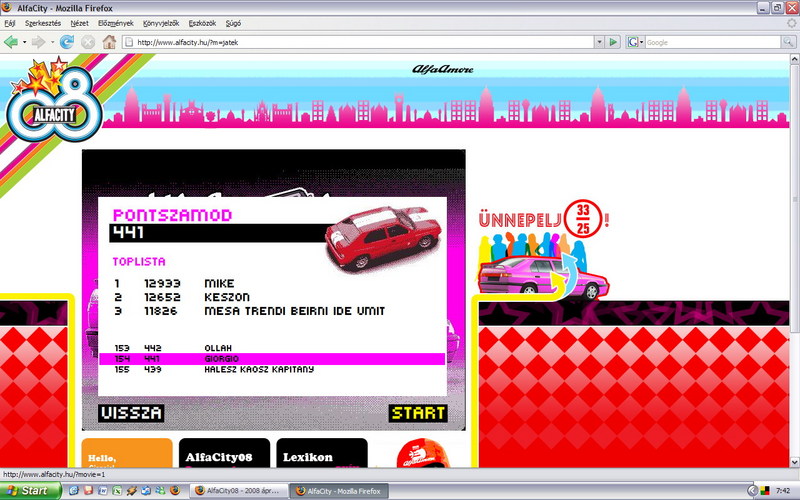Select toplist row KESZON 12652
800x500 pixels.
click(182, 297)
